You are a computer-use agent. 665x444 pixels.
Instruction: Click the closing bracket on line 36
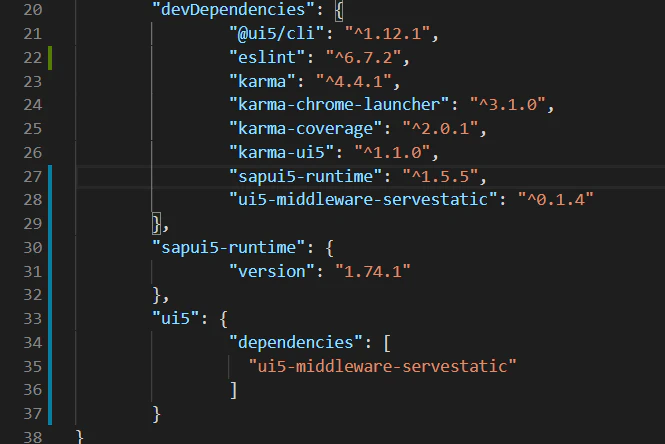click(x=233, y=390)
